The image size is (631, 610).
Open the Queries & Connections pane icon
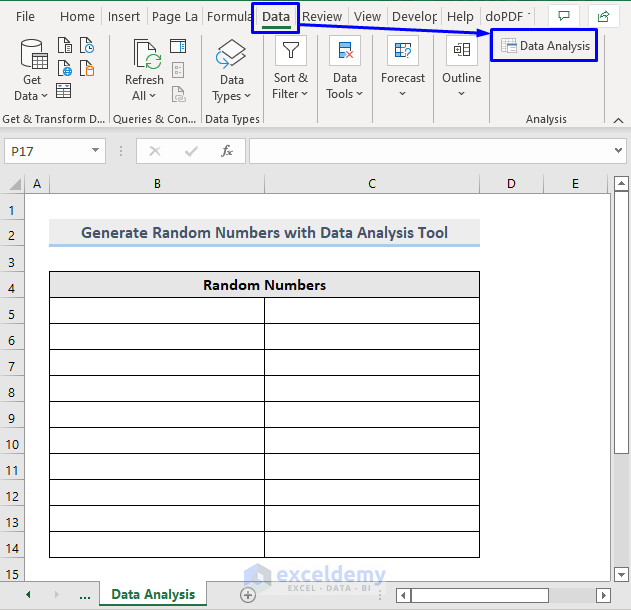coord(178,46)
